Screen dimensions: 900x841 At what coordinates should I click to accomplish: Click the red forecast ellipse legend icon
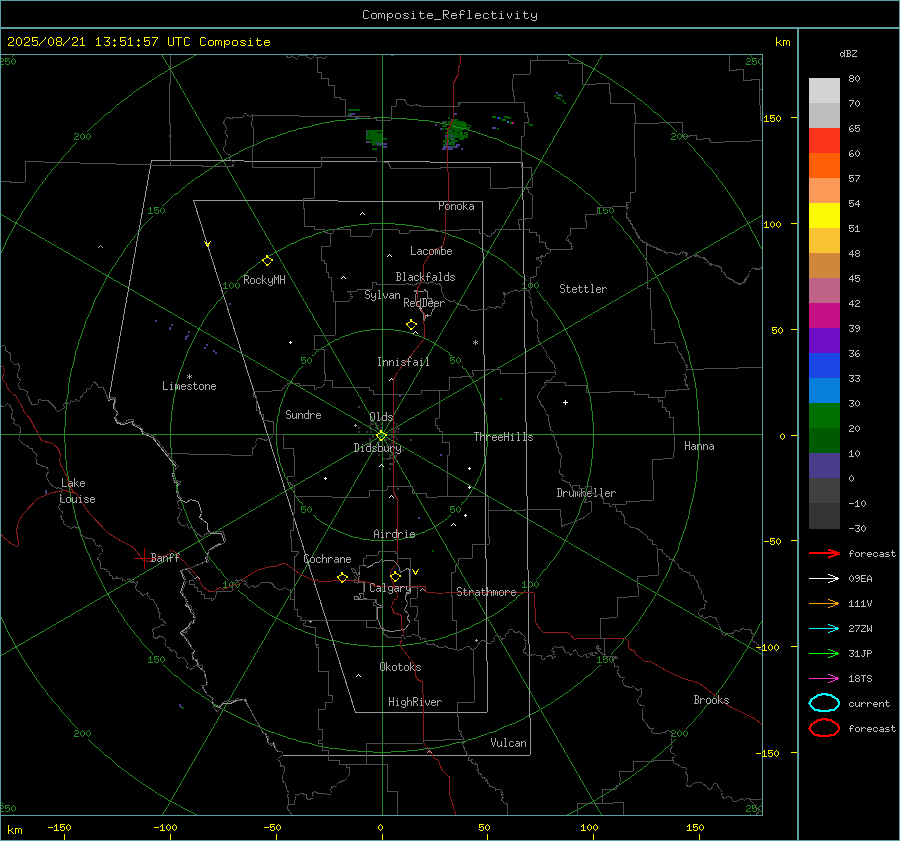click(824, 728)
